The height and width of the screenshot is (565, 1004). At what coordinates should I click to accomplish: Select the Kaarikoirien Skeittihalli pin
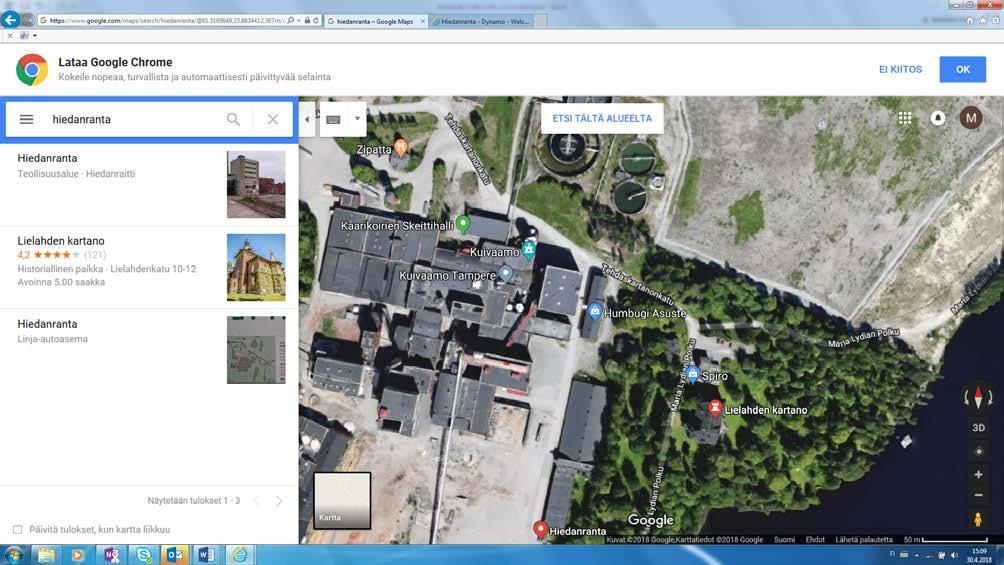(463, 224)
